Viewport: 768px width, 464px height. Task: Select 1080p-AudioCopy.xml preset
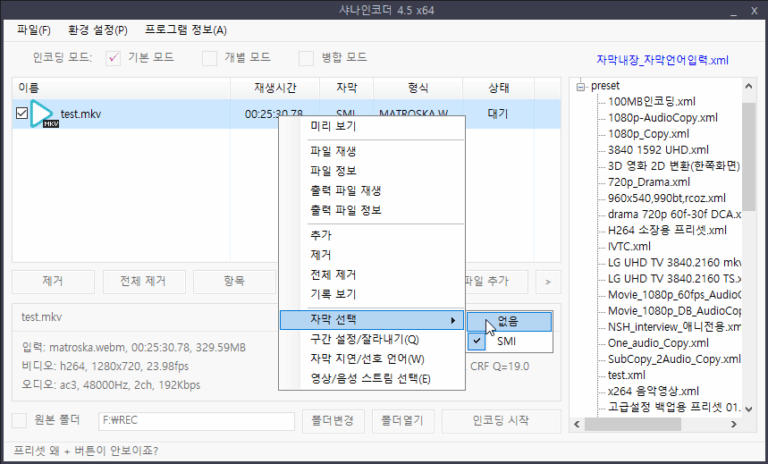tap(663, 118)
